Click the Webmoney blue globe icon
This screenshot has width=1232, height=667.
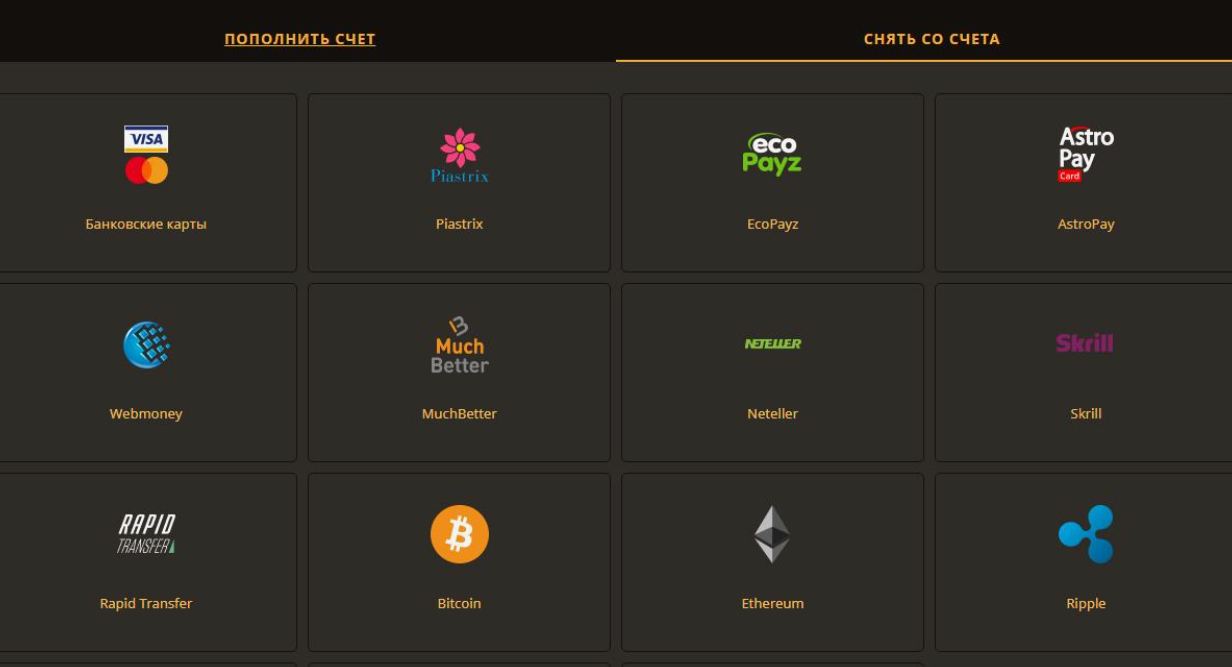[x=146, y=344]
